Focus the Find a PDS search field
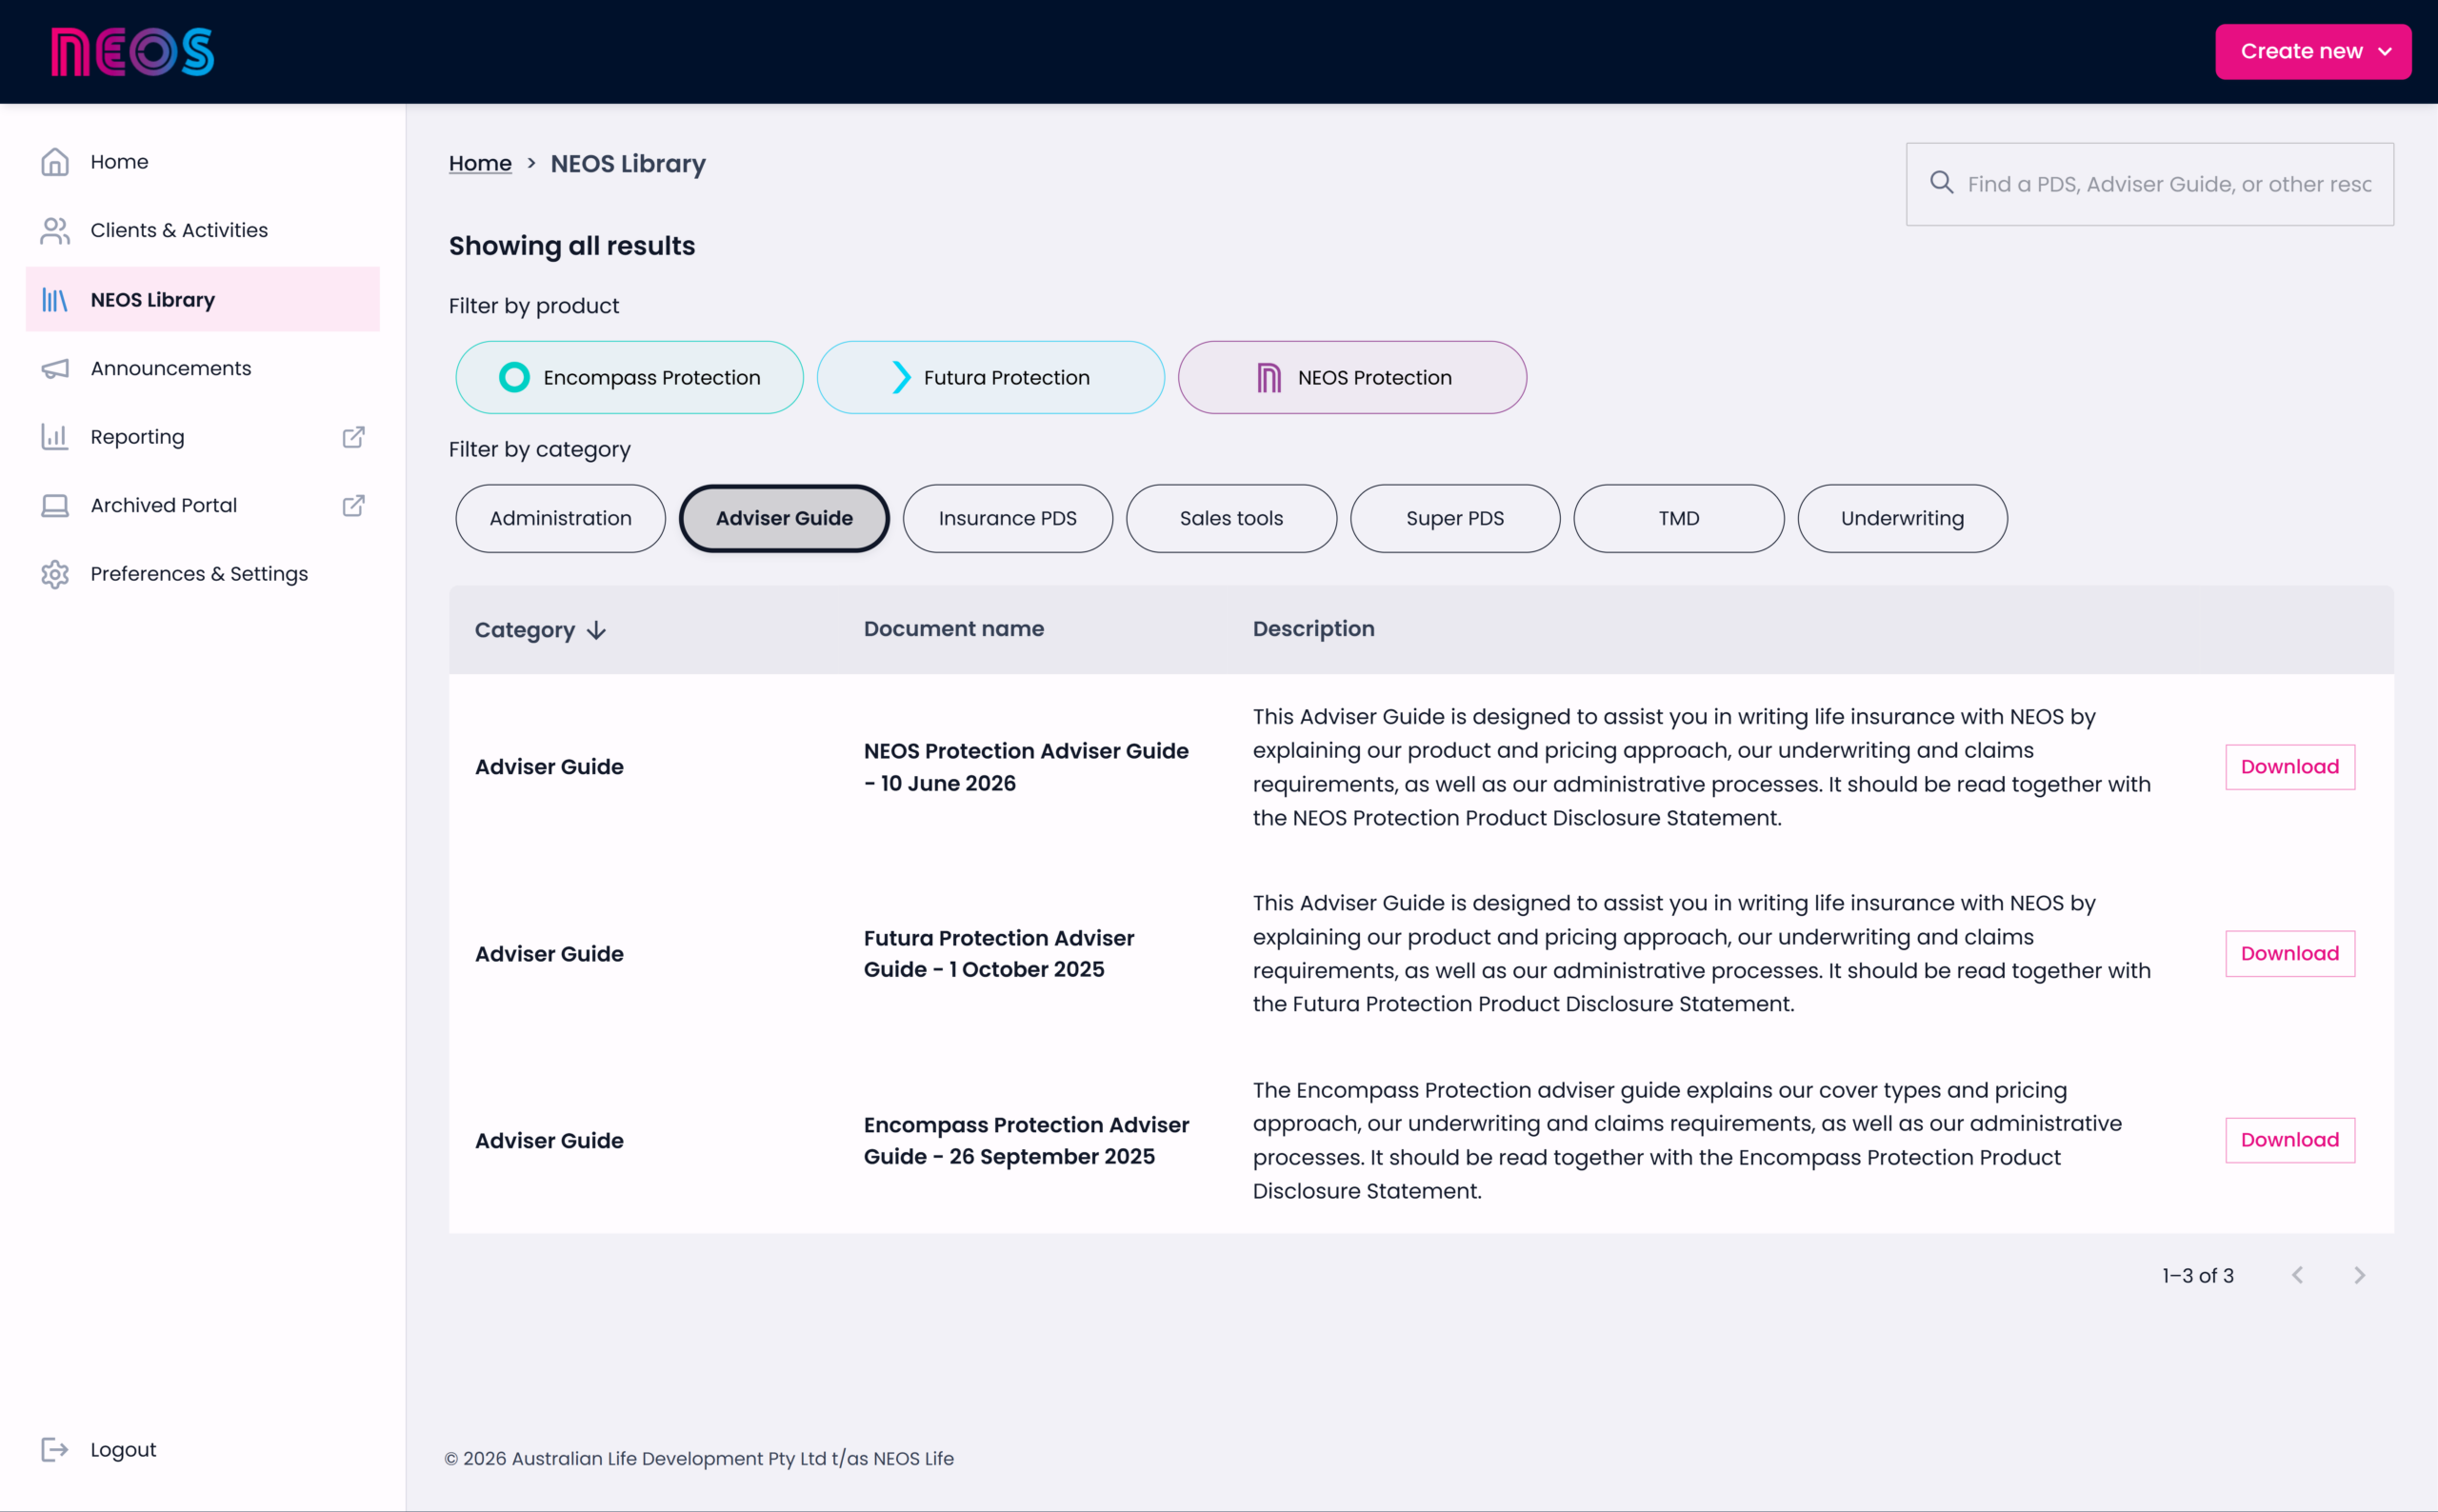 2149,184
